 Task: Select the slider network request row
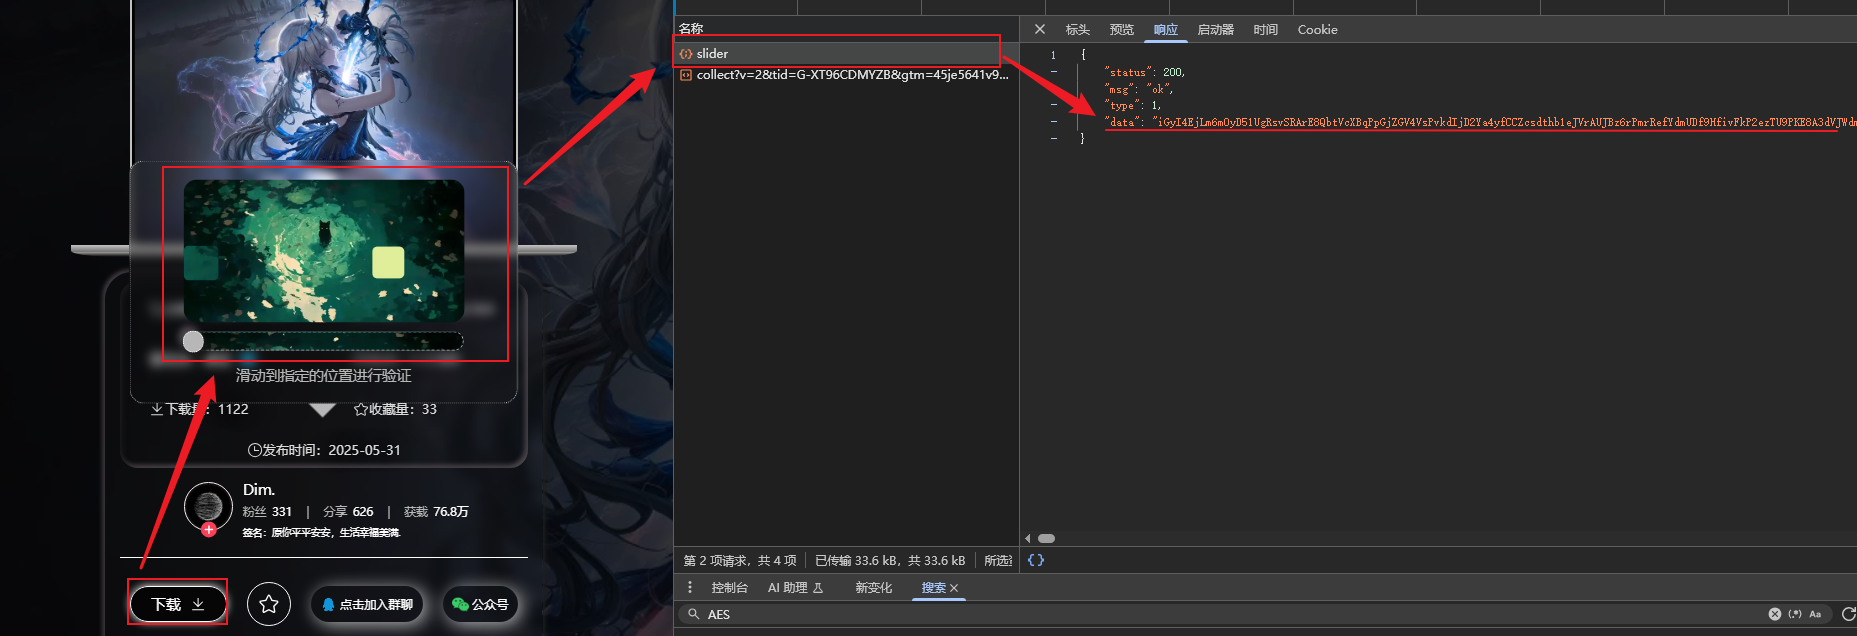click(846, 53)
